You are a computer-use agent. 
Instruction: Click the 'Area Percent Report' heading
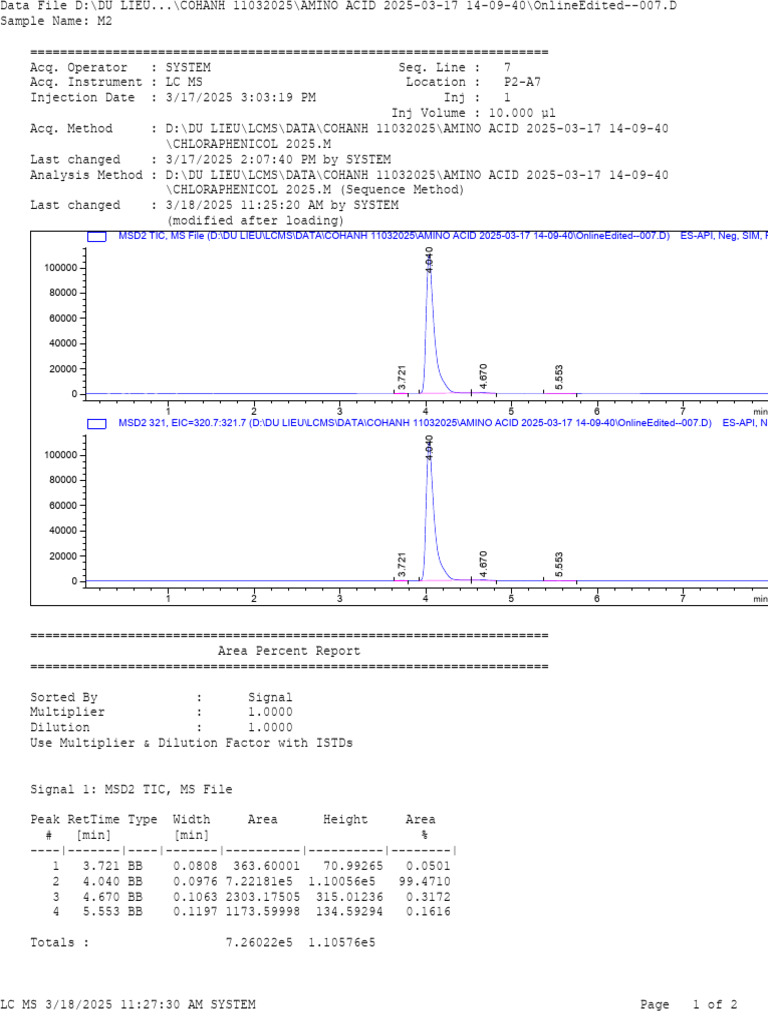(289, 651)
